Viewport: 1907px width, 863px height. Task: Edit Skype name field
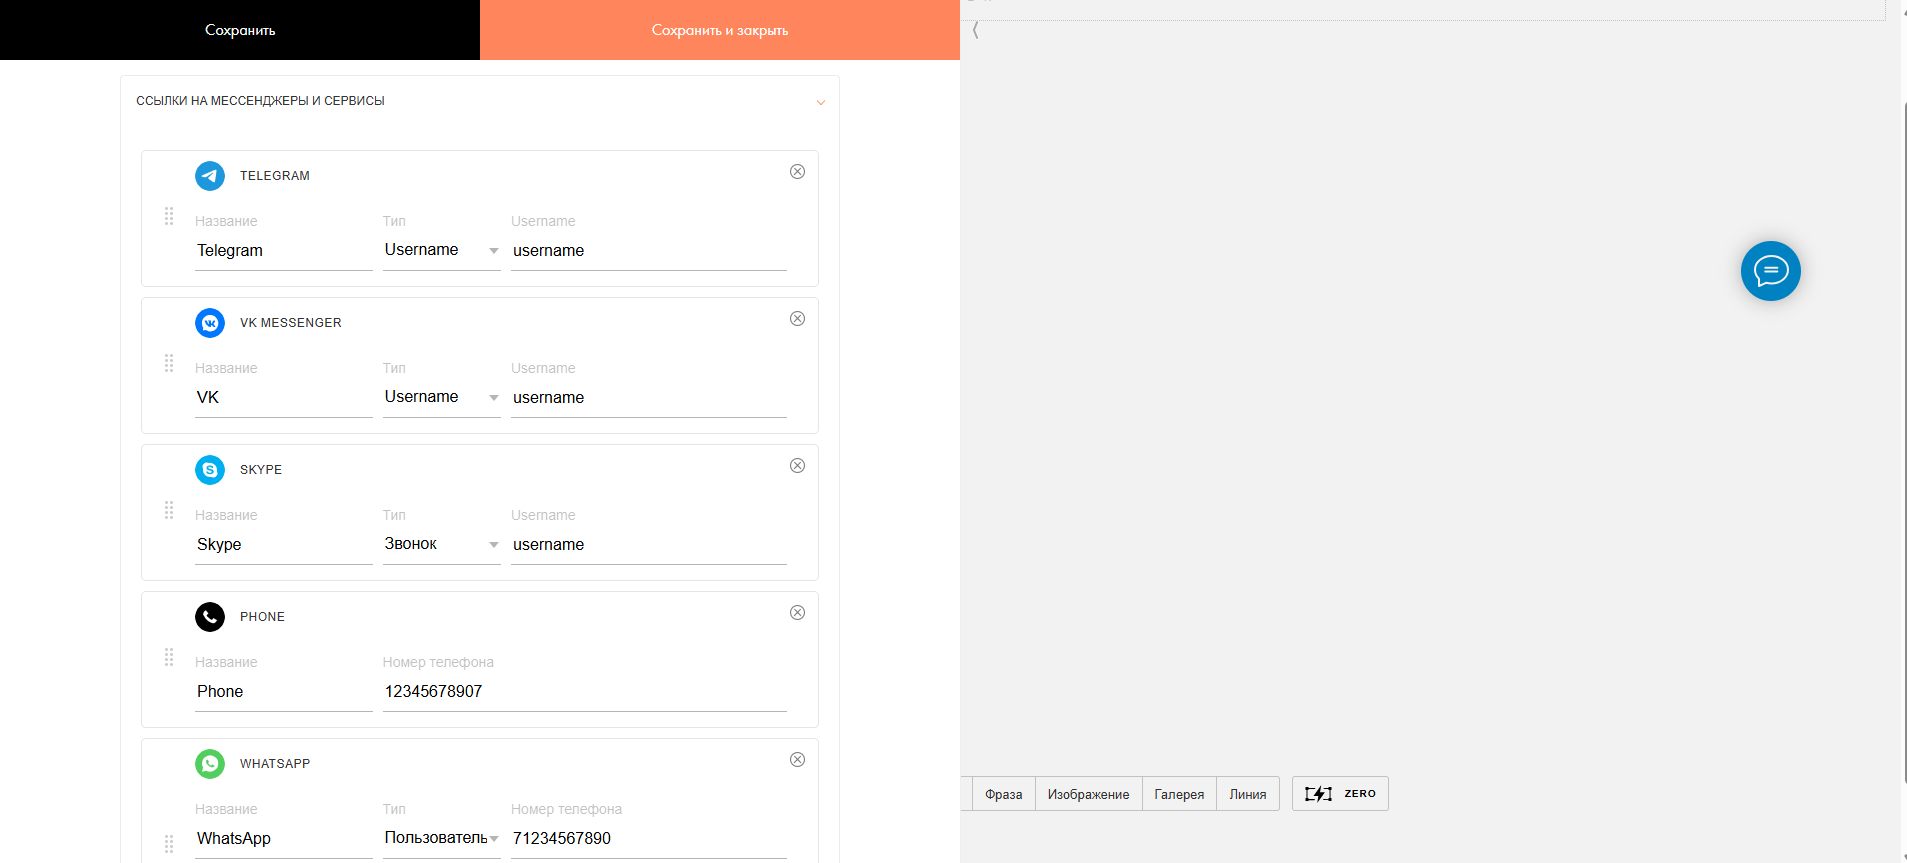(x=284, y=545)
